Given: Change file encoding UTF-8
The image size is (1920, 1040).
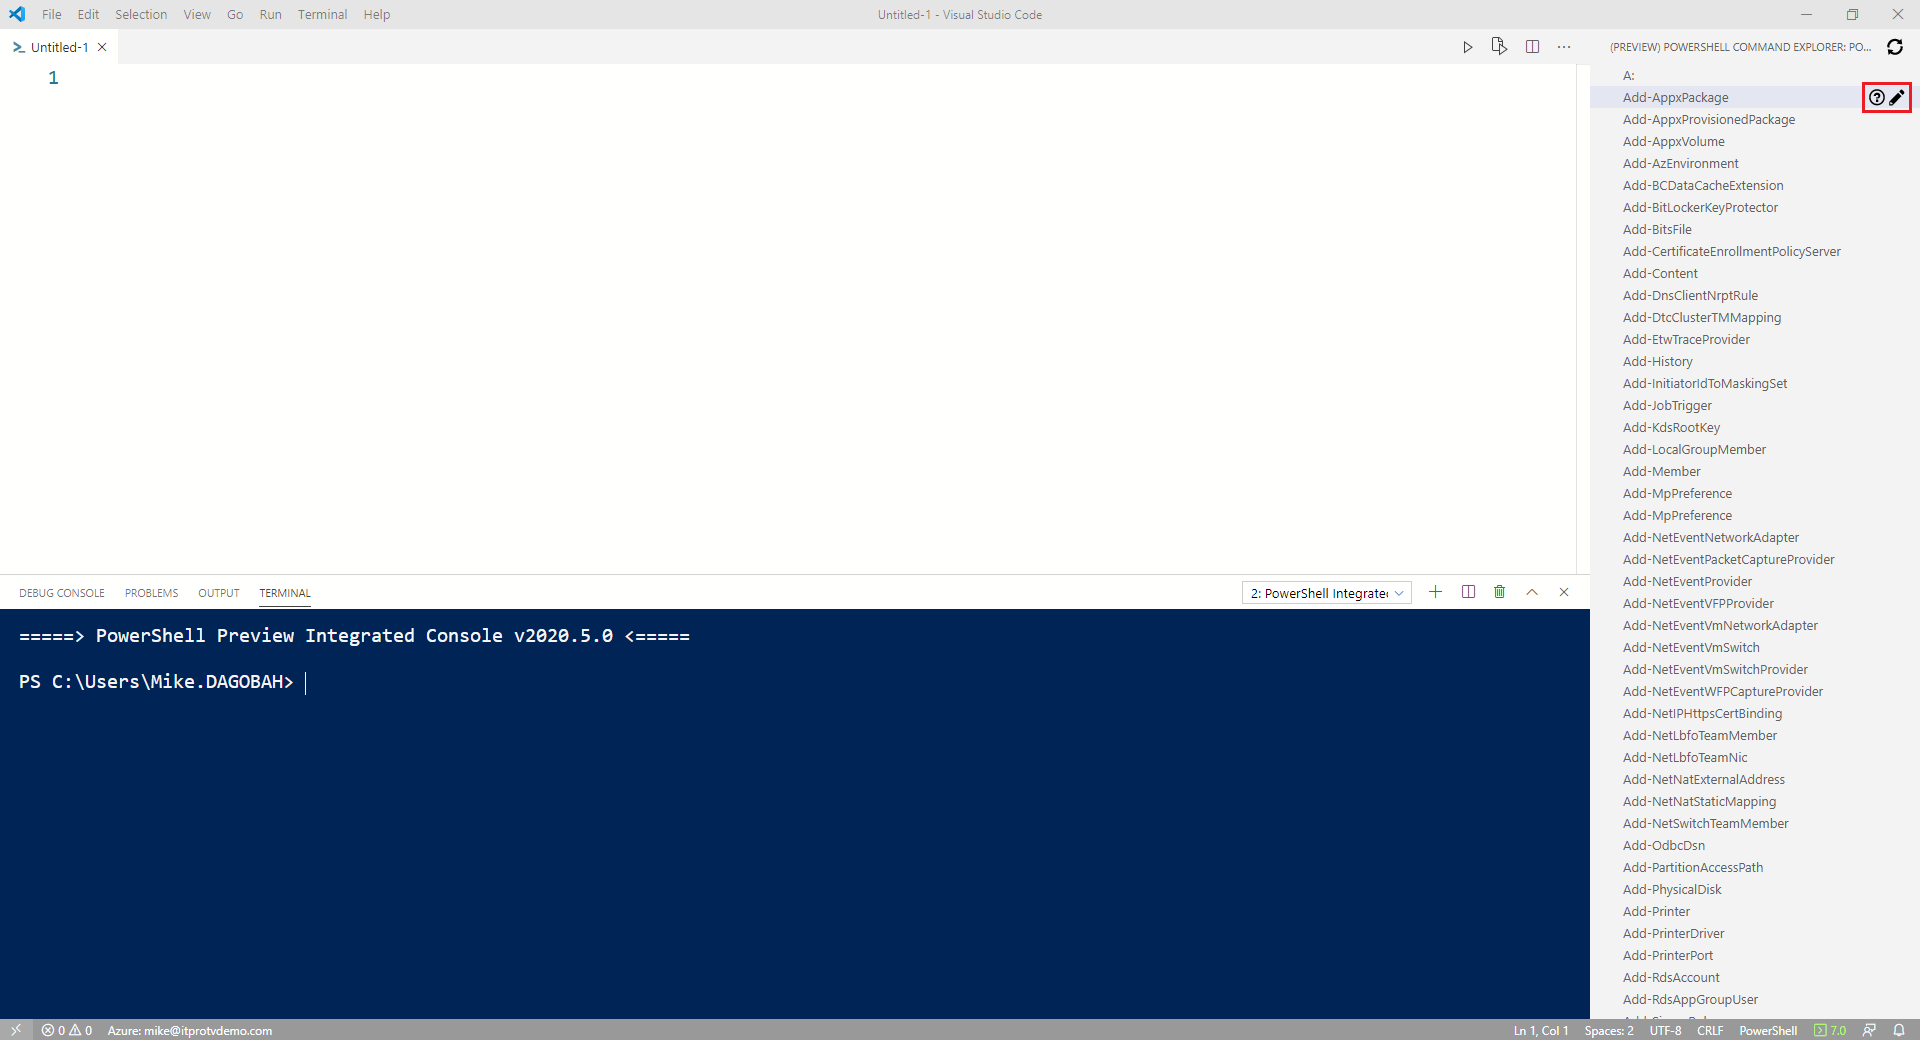Looking at the screenshot, I should (1665, 1030).
